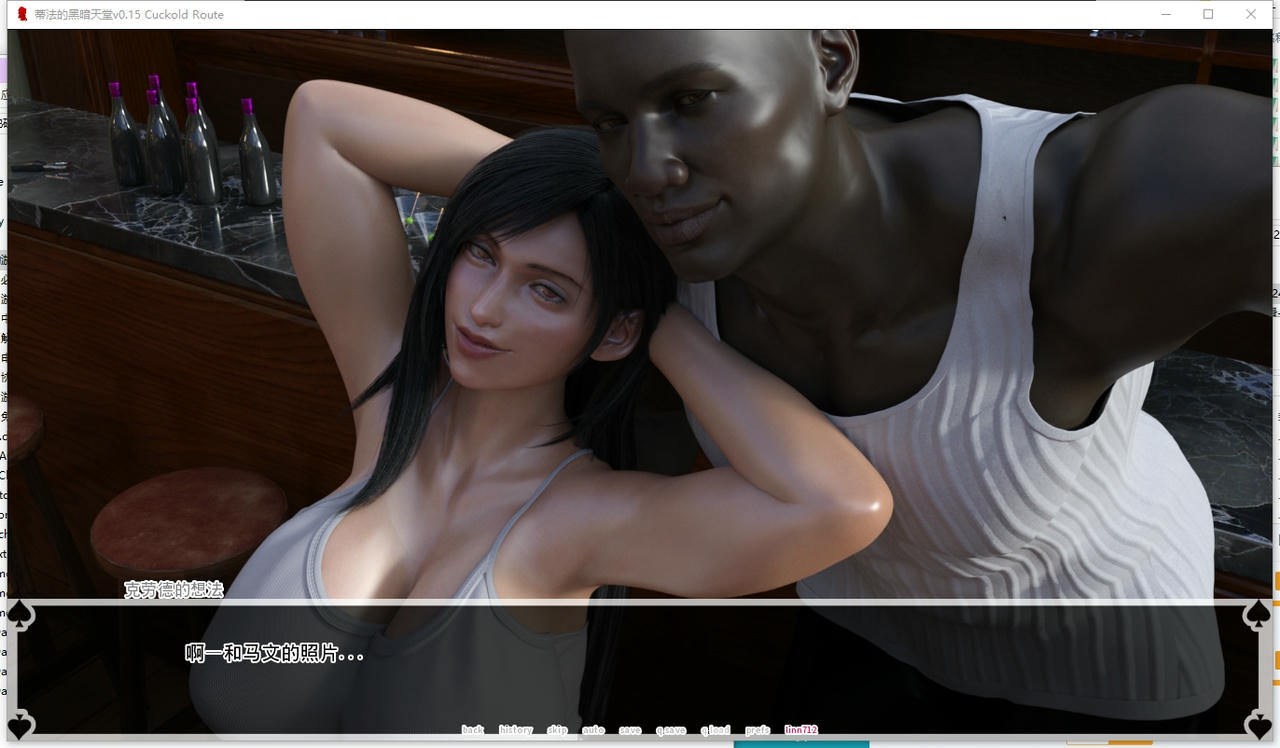The width and height of the screenshot is (1280, 748).
Task: Open the save screen
Action: click(630, 730)
